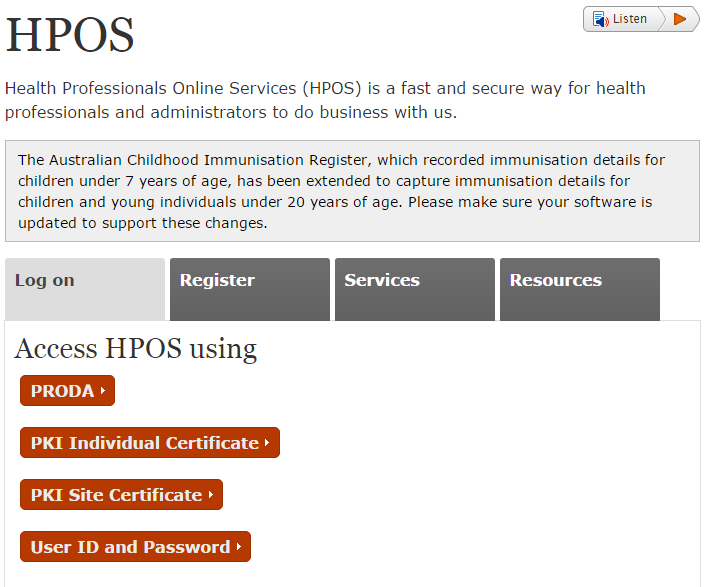Select PKI Site Certificate login
The height and width of the screenshot is (587, 705).
click(x=121, y=494)
